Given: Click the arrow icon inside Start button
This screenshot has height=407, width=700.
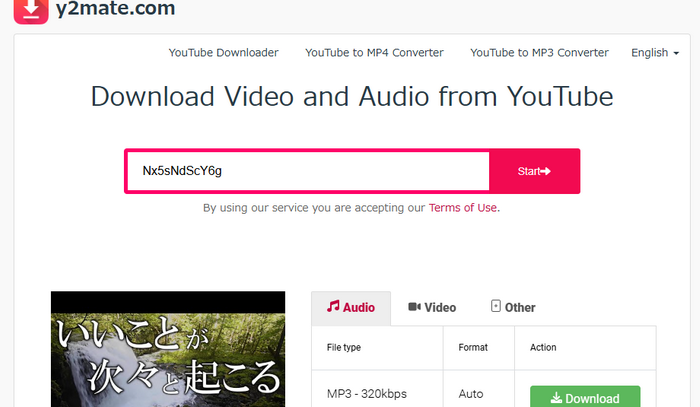Looking at the screenshot, I should point(545,172).
